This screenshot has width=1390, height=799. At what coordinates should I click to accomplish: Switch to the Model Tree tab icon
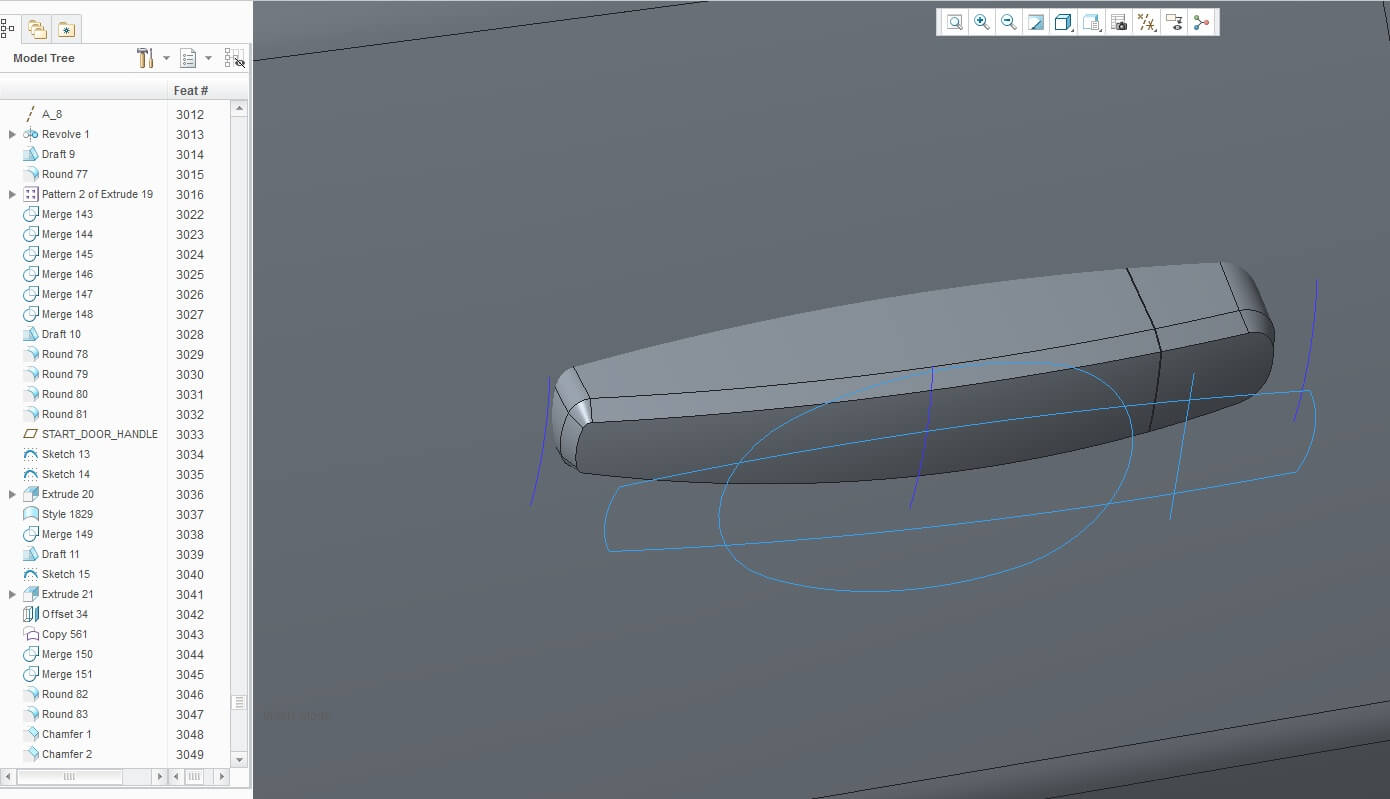pos(7,28)
